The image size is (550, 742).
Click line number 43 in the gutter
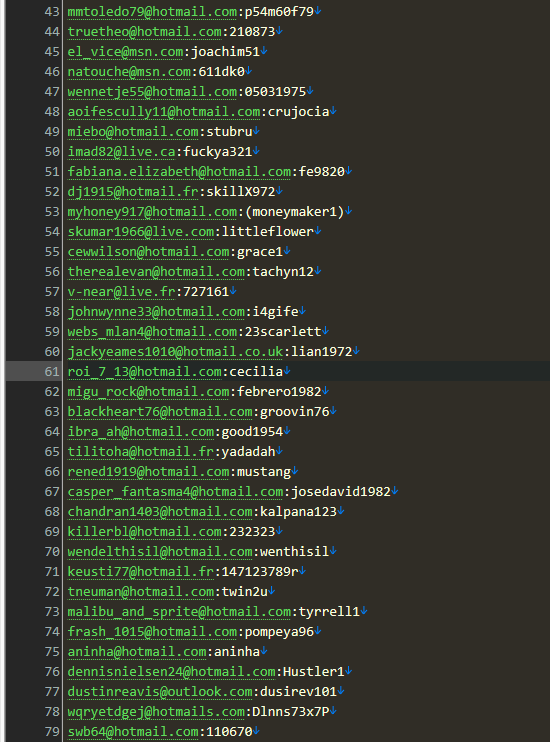point(52,11)
